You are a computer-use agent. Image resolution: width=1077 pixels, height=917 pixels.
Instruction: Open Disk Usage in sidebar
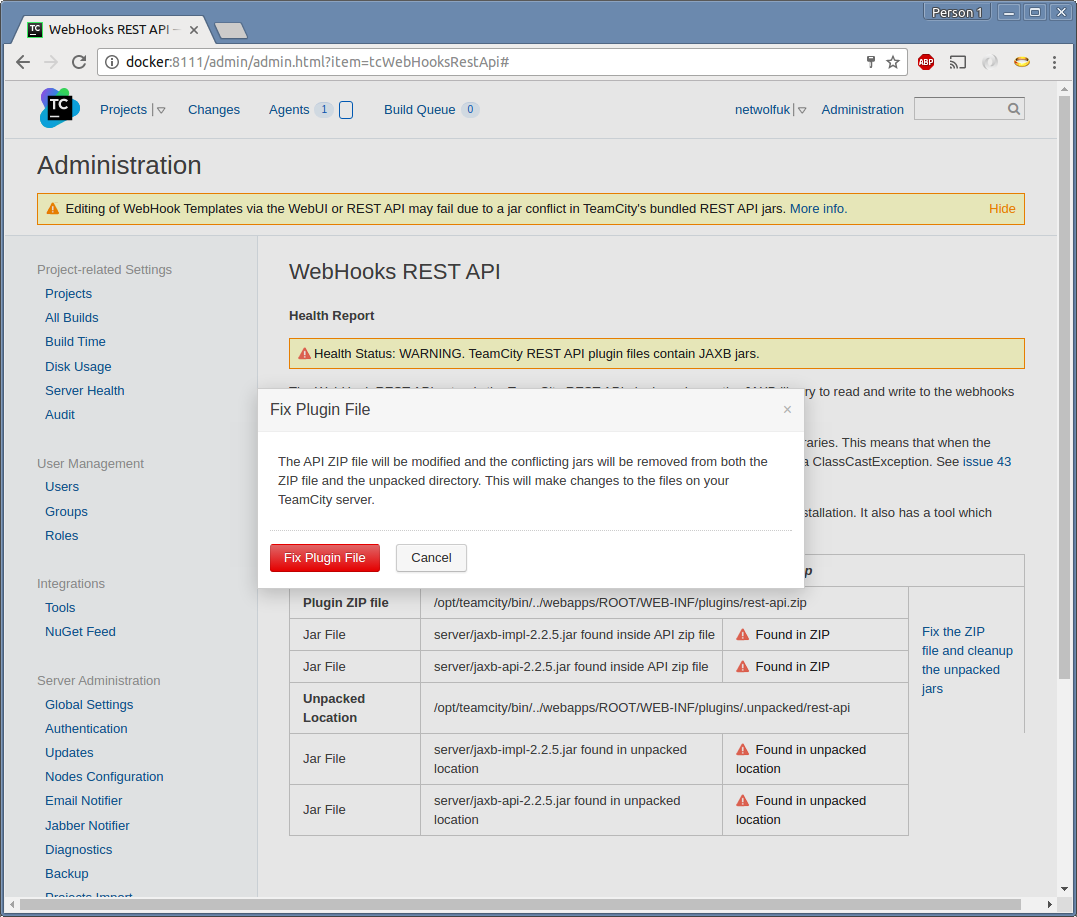coord(78,367)
